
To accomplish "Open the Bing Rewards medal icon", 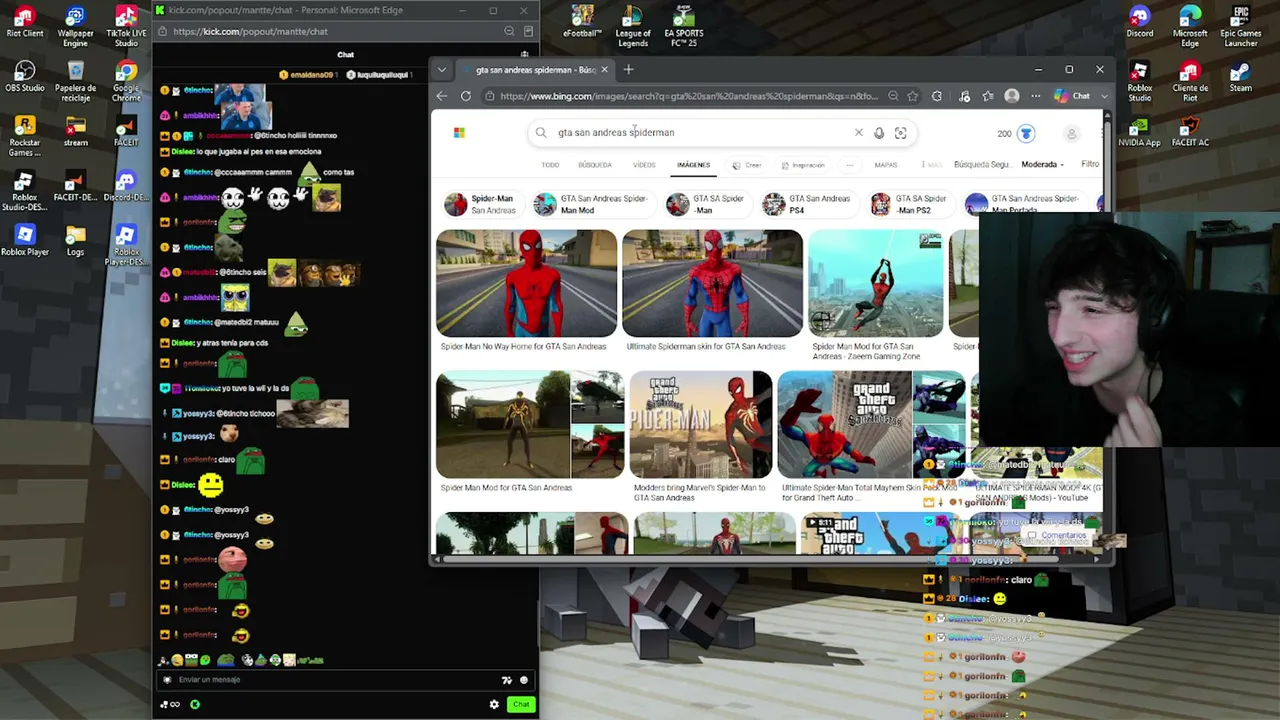I will 1026,133.
